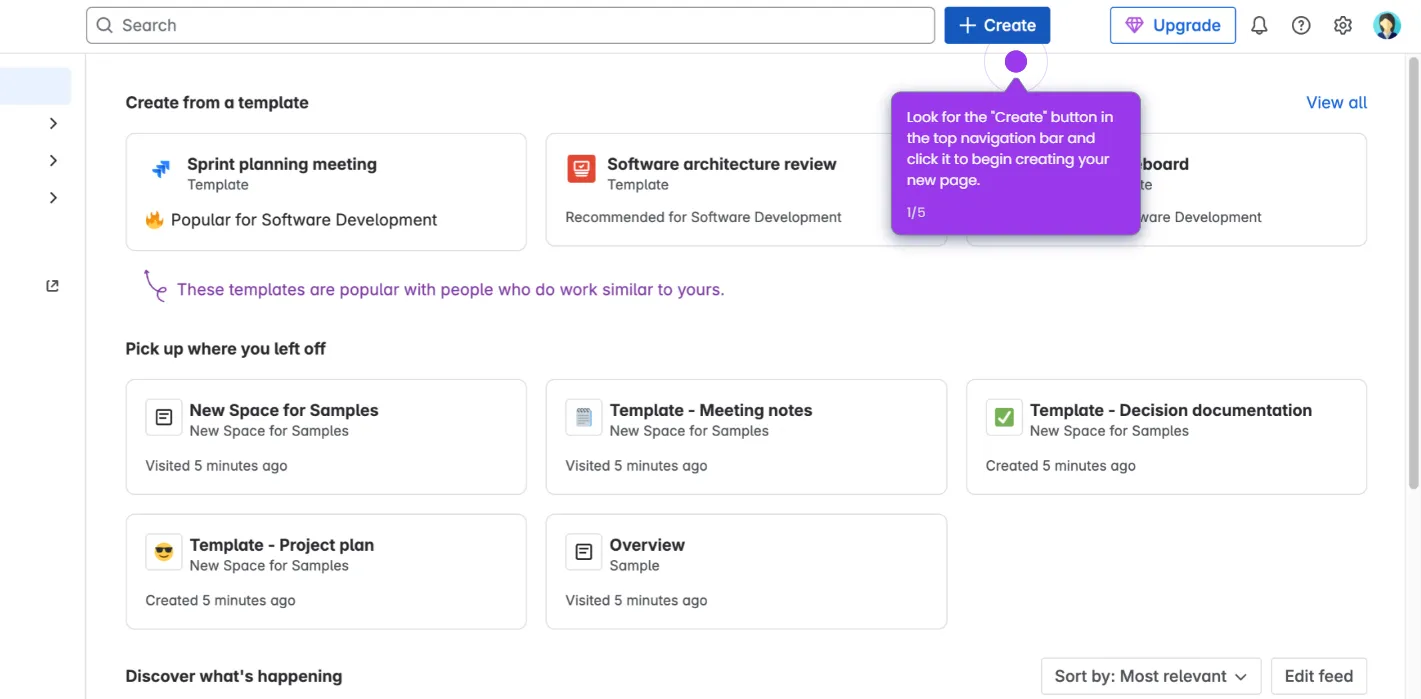Open the Sprint planning meeting template card
This screenshot has height=699, width=1421.
coord(326,192)
